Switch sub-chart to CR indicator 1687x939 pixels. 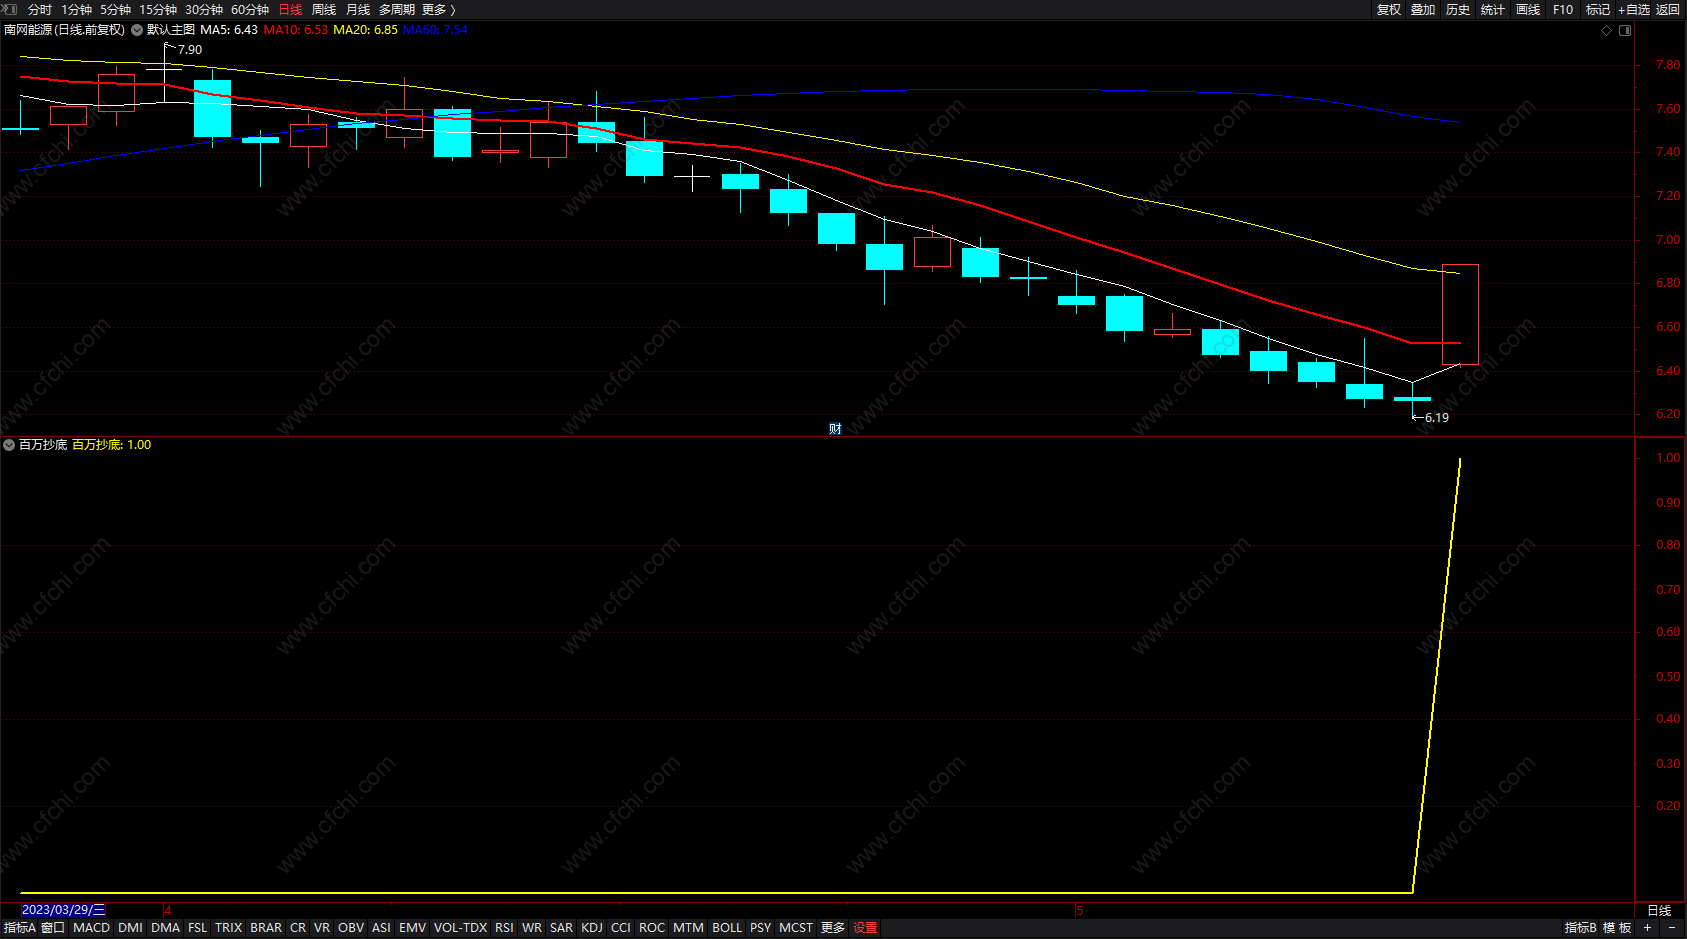point(298,928)
